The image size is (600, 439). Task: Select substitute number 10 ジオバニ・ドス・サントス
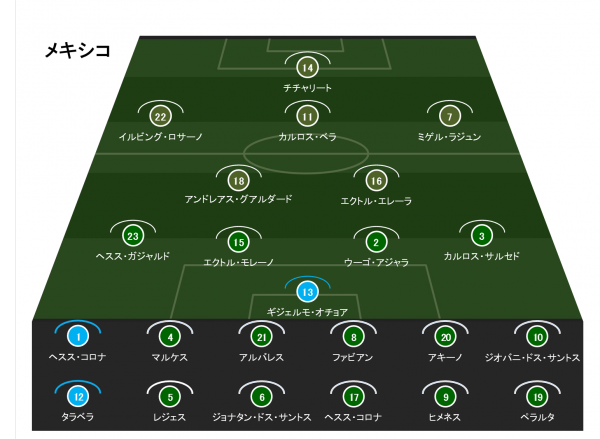coord(538,337)
